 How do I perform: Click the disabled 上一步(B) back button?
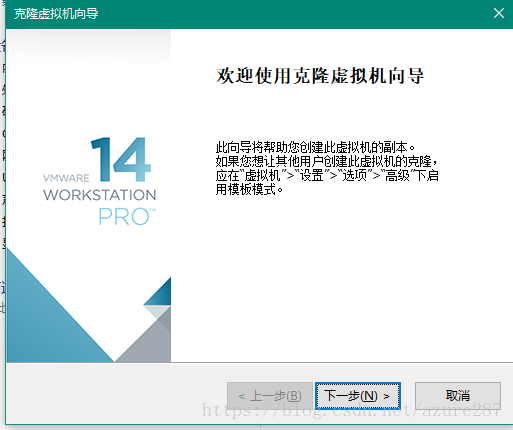point(270,396)
